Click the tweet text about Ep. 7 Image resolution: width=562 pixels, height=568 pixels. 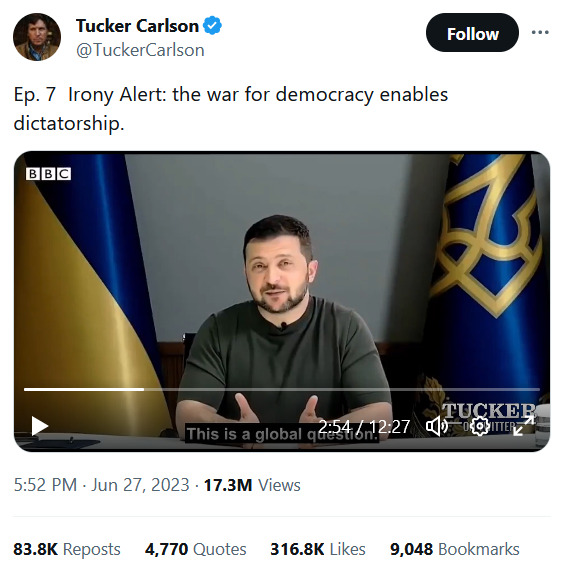tap(231, 109)
